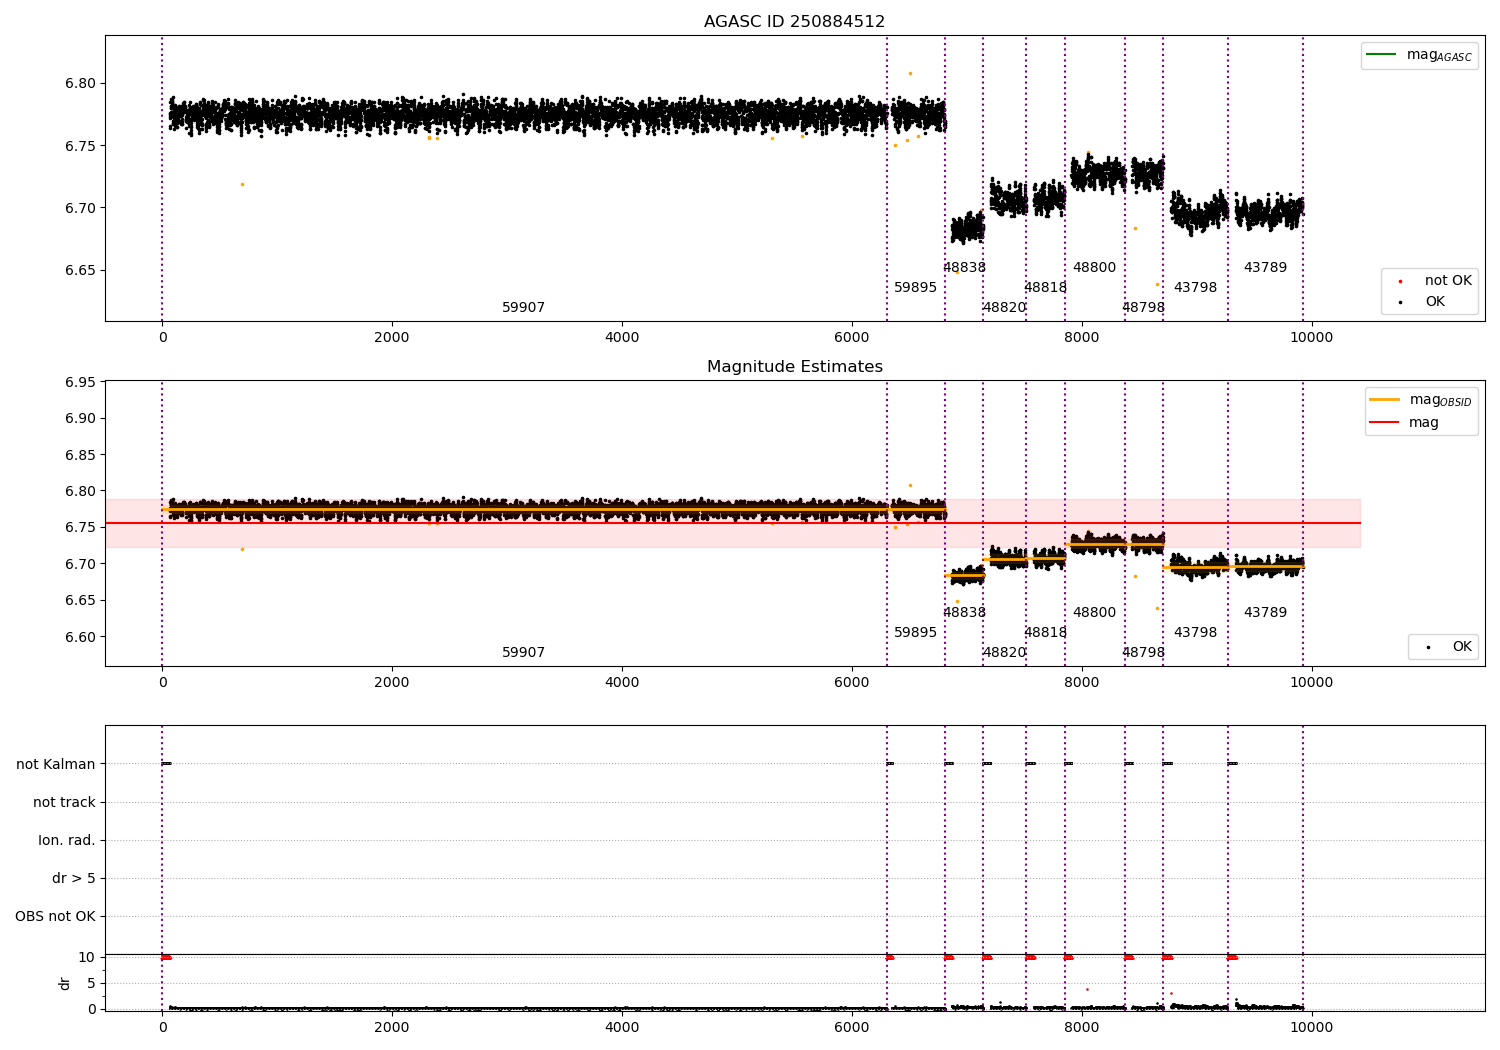This screenshot has width=1500, height=1050.
Task: Click obsid label 48818 in Magnitude Estimates plot
Action: click(1045, 633)
